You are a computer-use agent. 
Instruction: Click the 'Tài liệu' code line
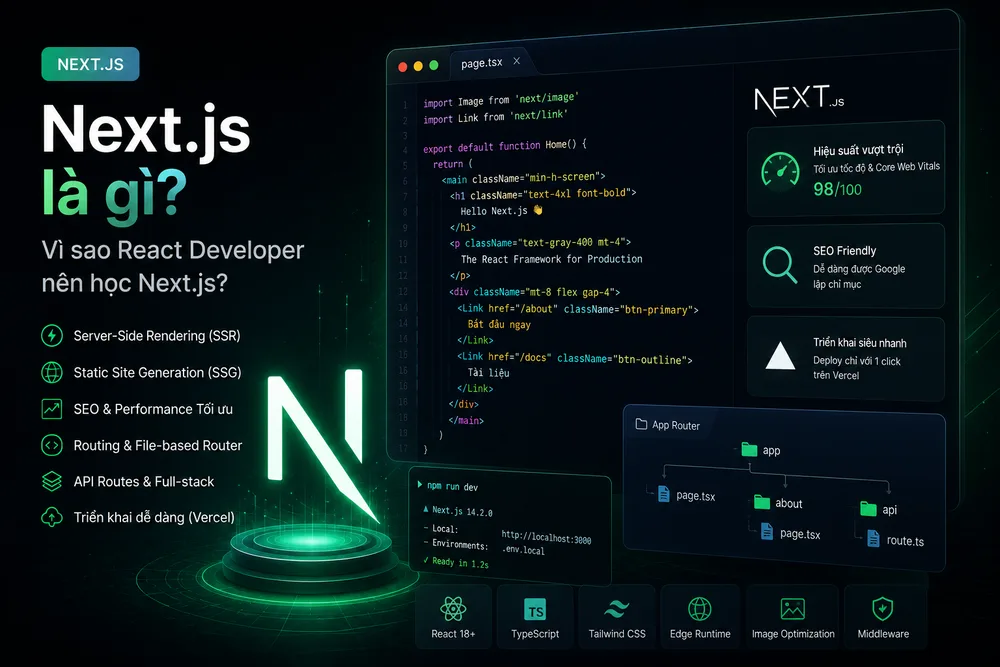pyautogui.click(x=489, y=372)
